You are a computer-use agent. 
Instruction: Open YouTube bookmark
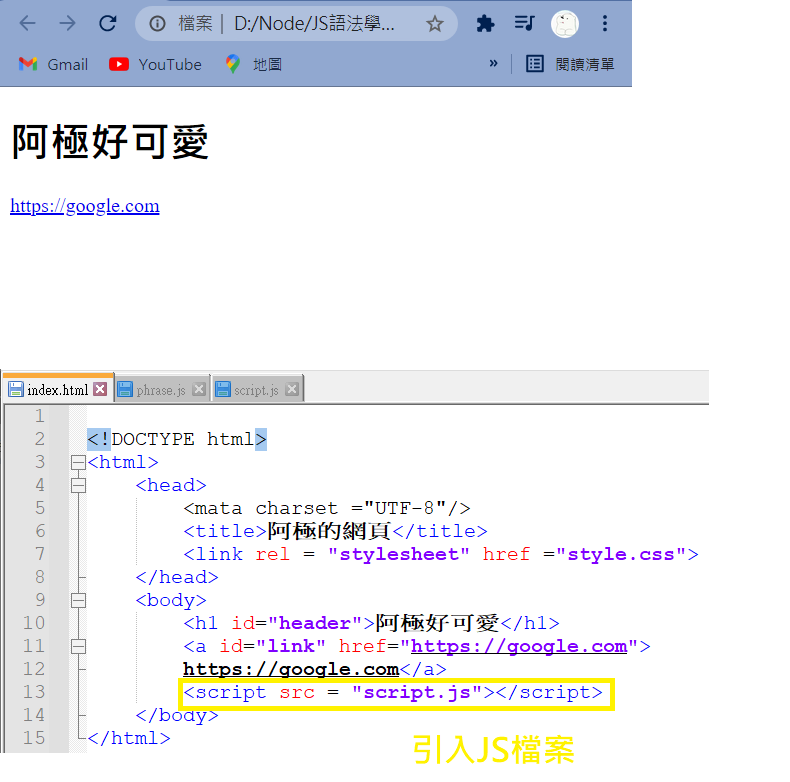[x=155, y=64]
